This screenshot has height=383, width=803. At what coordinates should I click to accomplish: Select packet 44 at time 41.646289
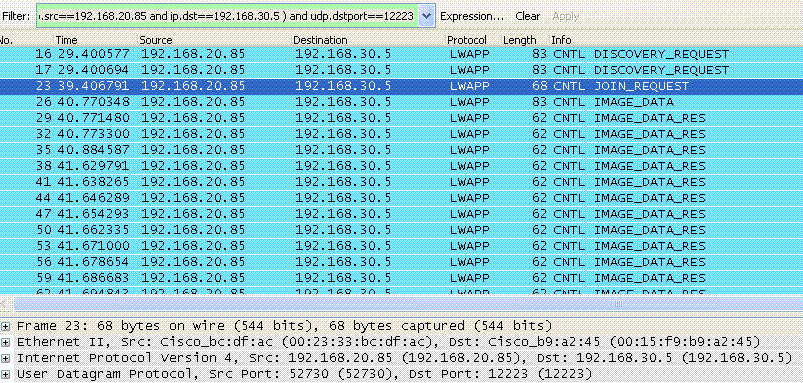[402, 198]
